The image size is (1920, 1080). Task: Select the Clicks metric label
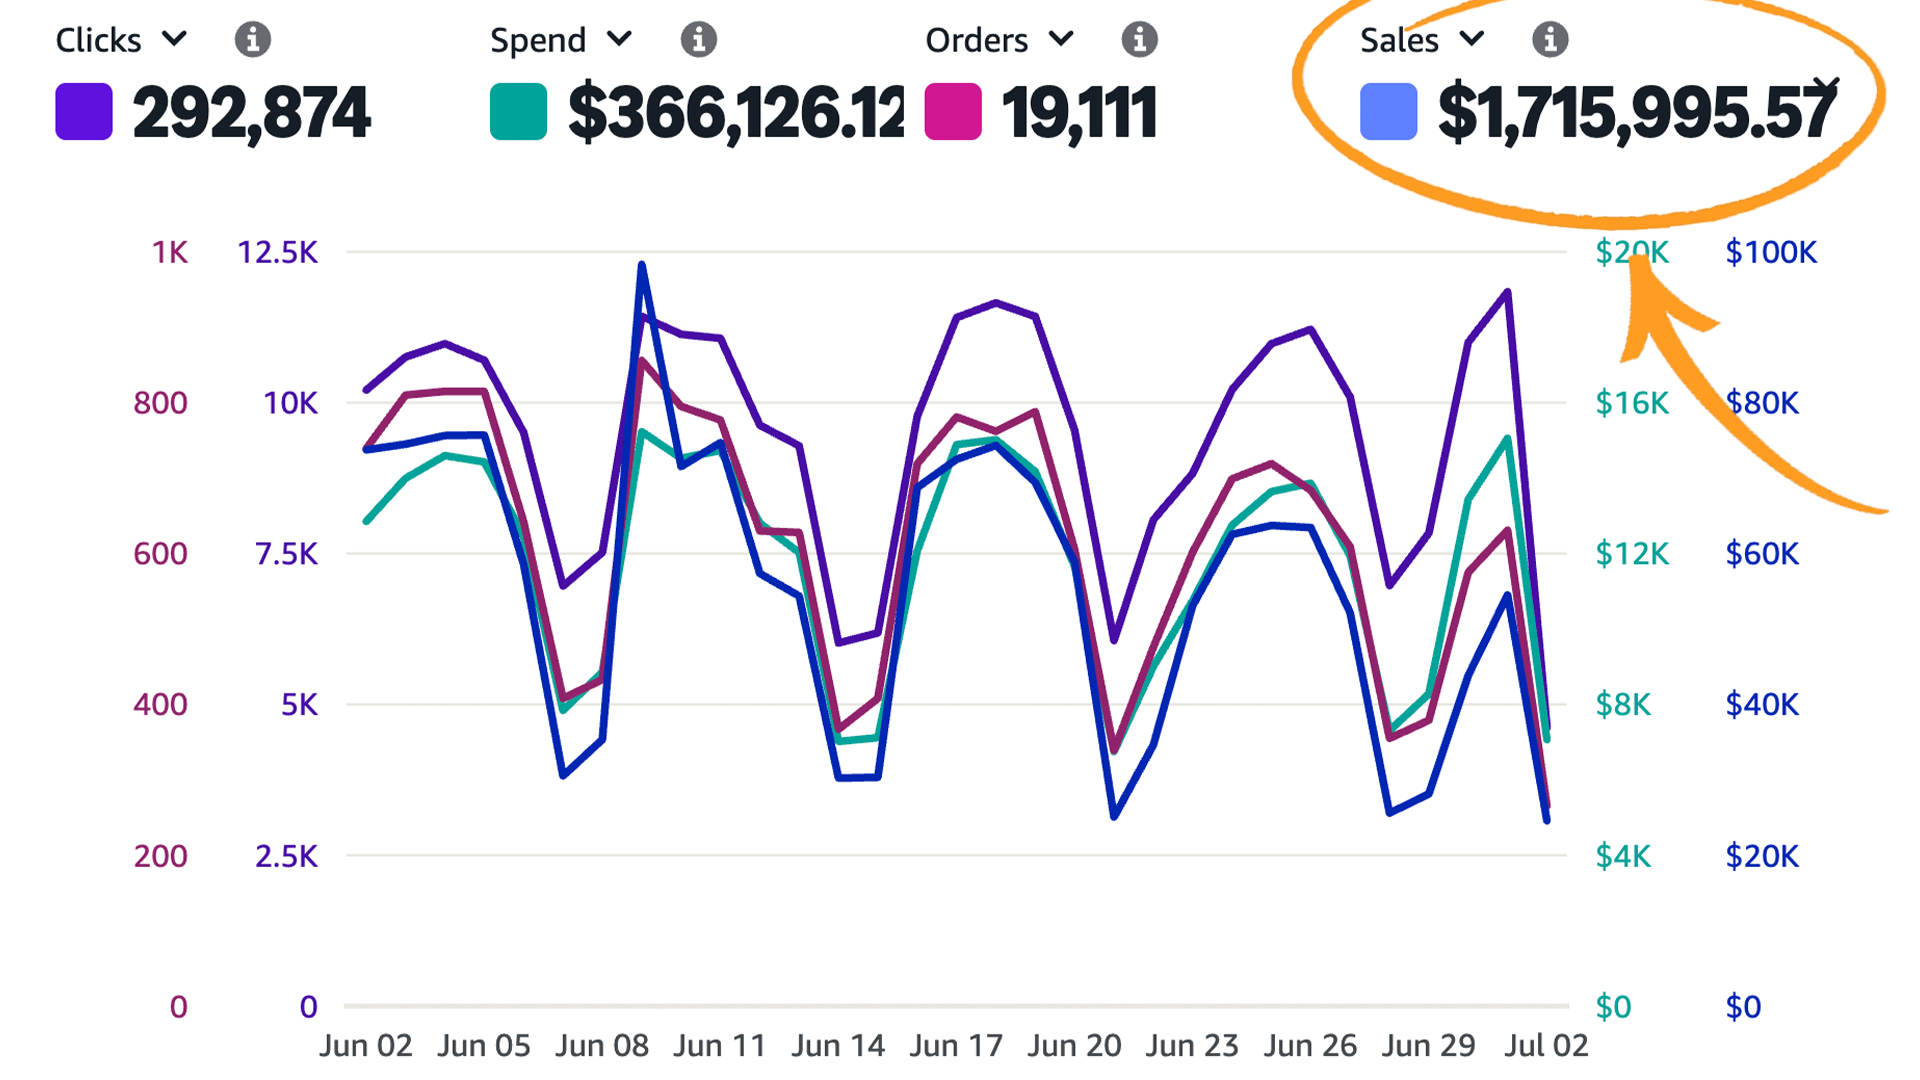[x=97, y=40]
